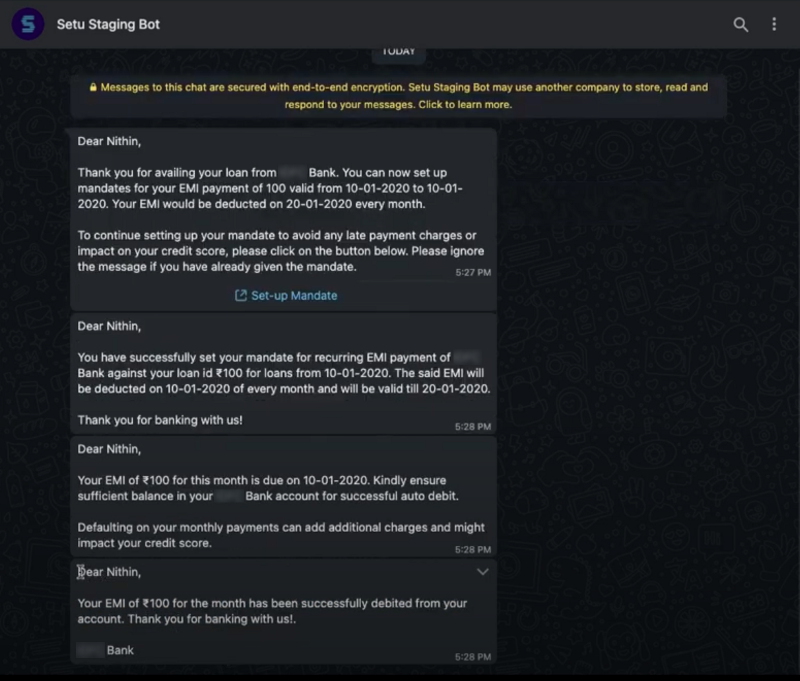Click the "Dear Nithin," greeting in the first message

[109, 141]
